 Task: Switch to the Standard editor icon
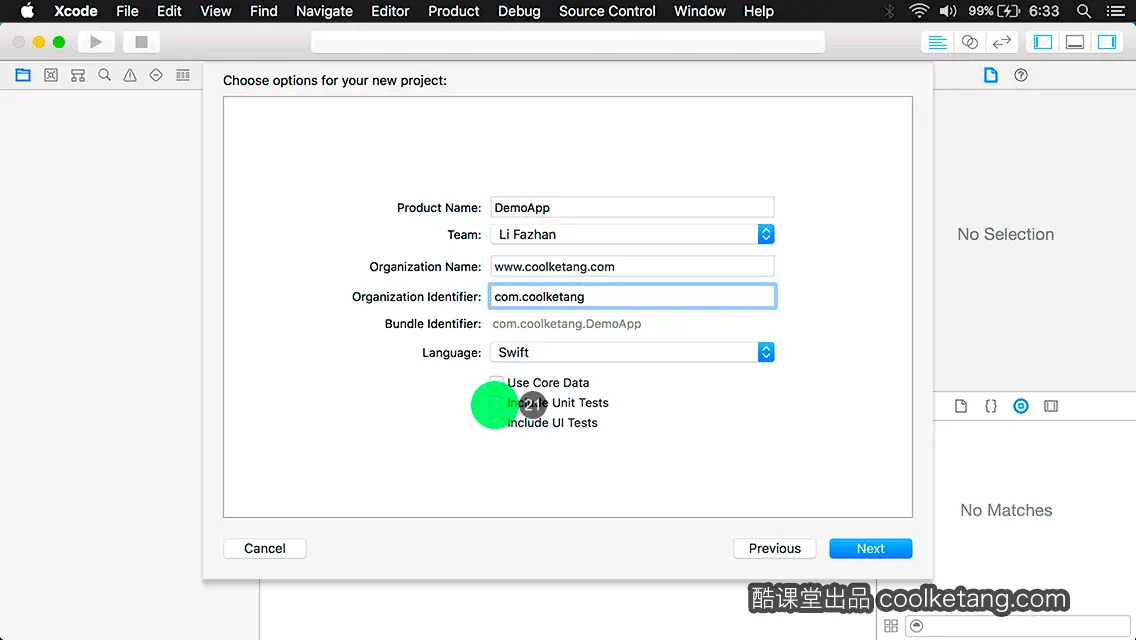pyautogui.click(x=937, y=42)
